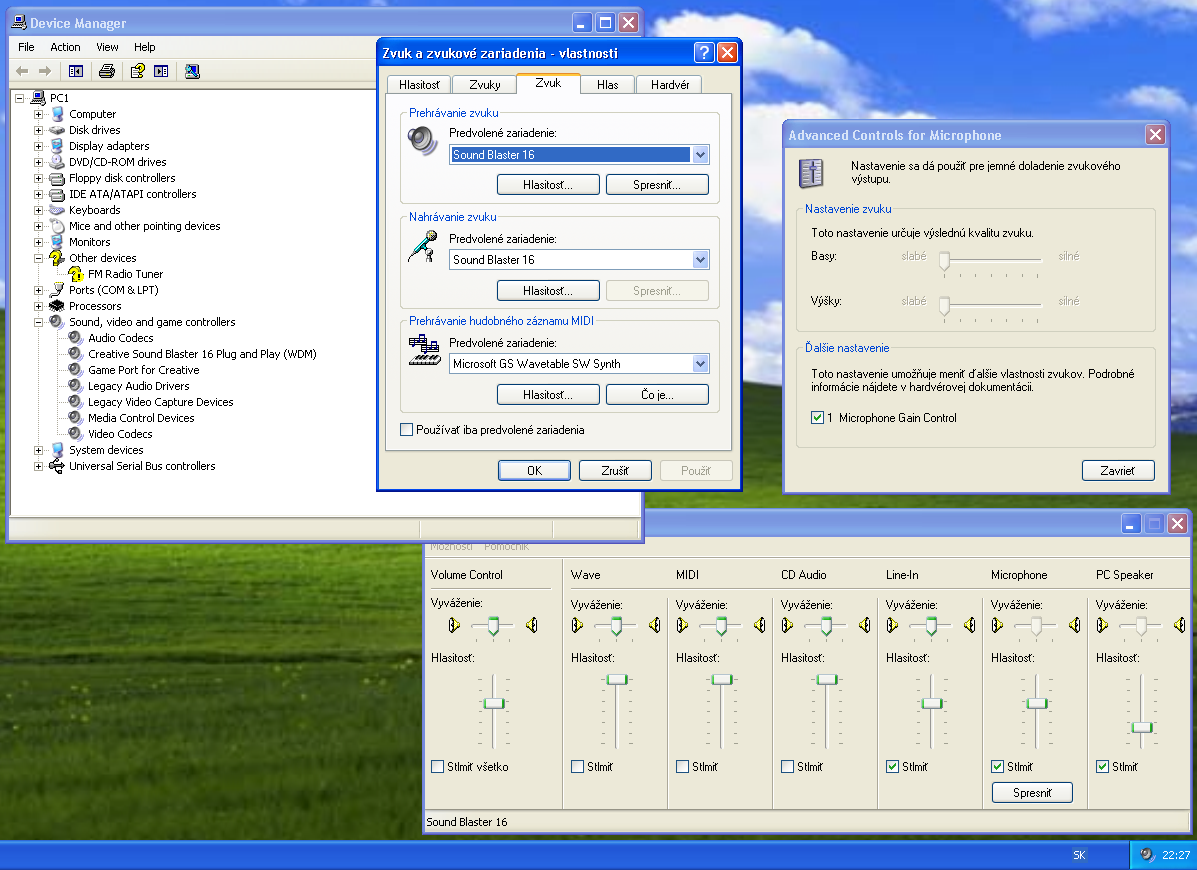Click the Wave volume slider handle

pos(617,679)
